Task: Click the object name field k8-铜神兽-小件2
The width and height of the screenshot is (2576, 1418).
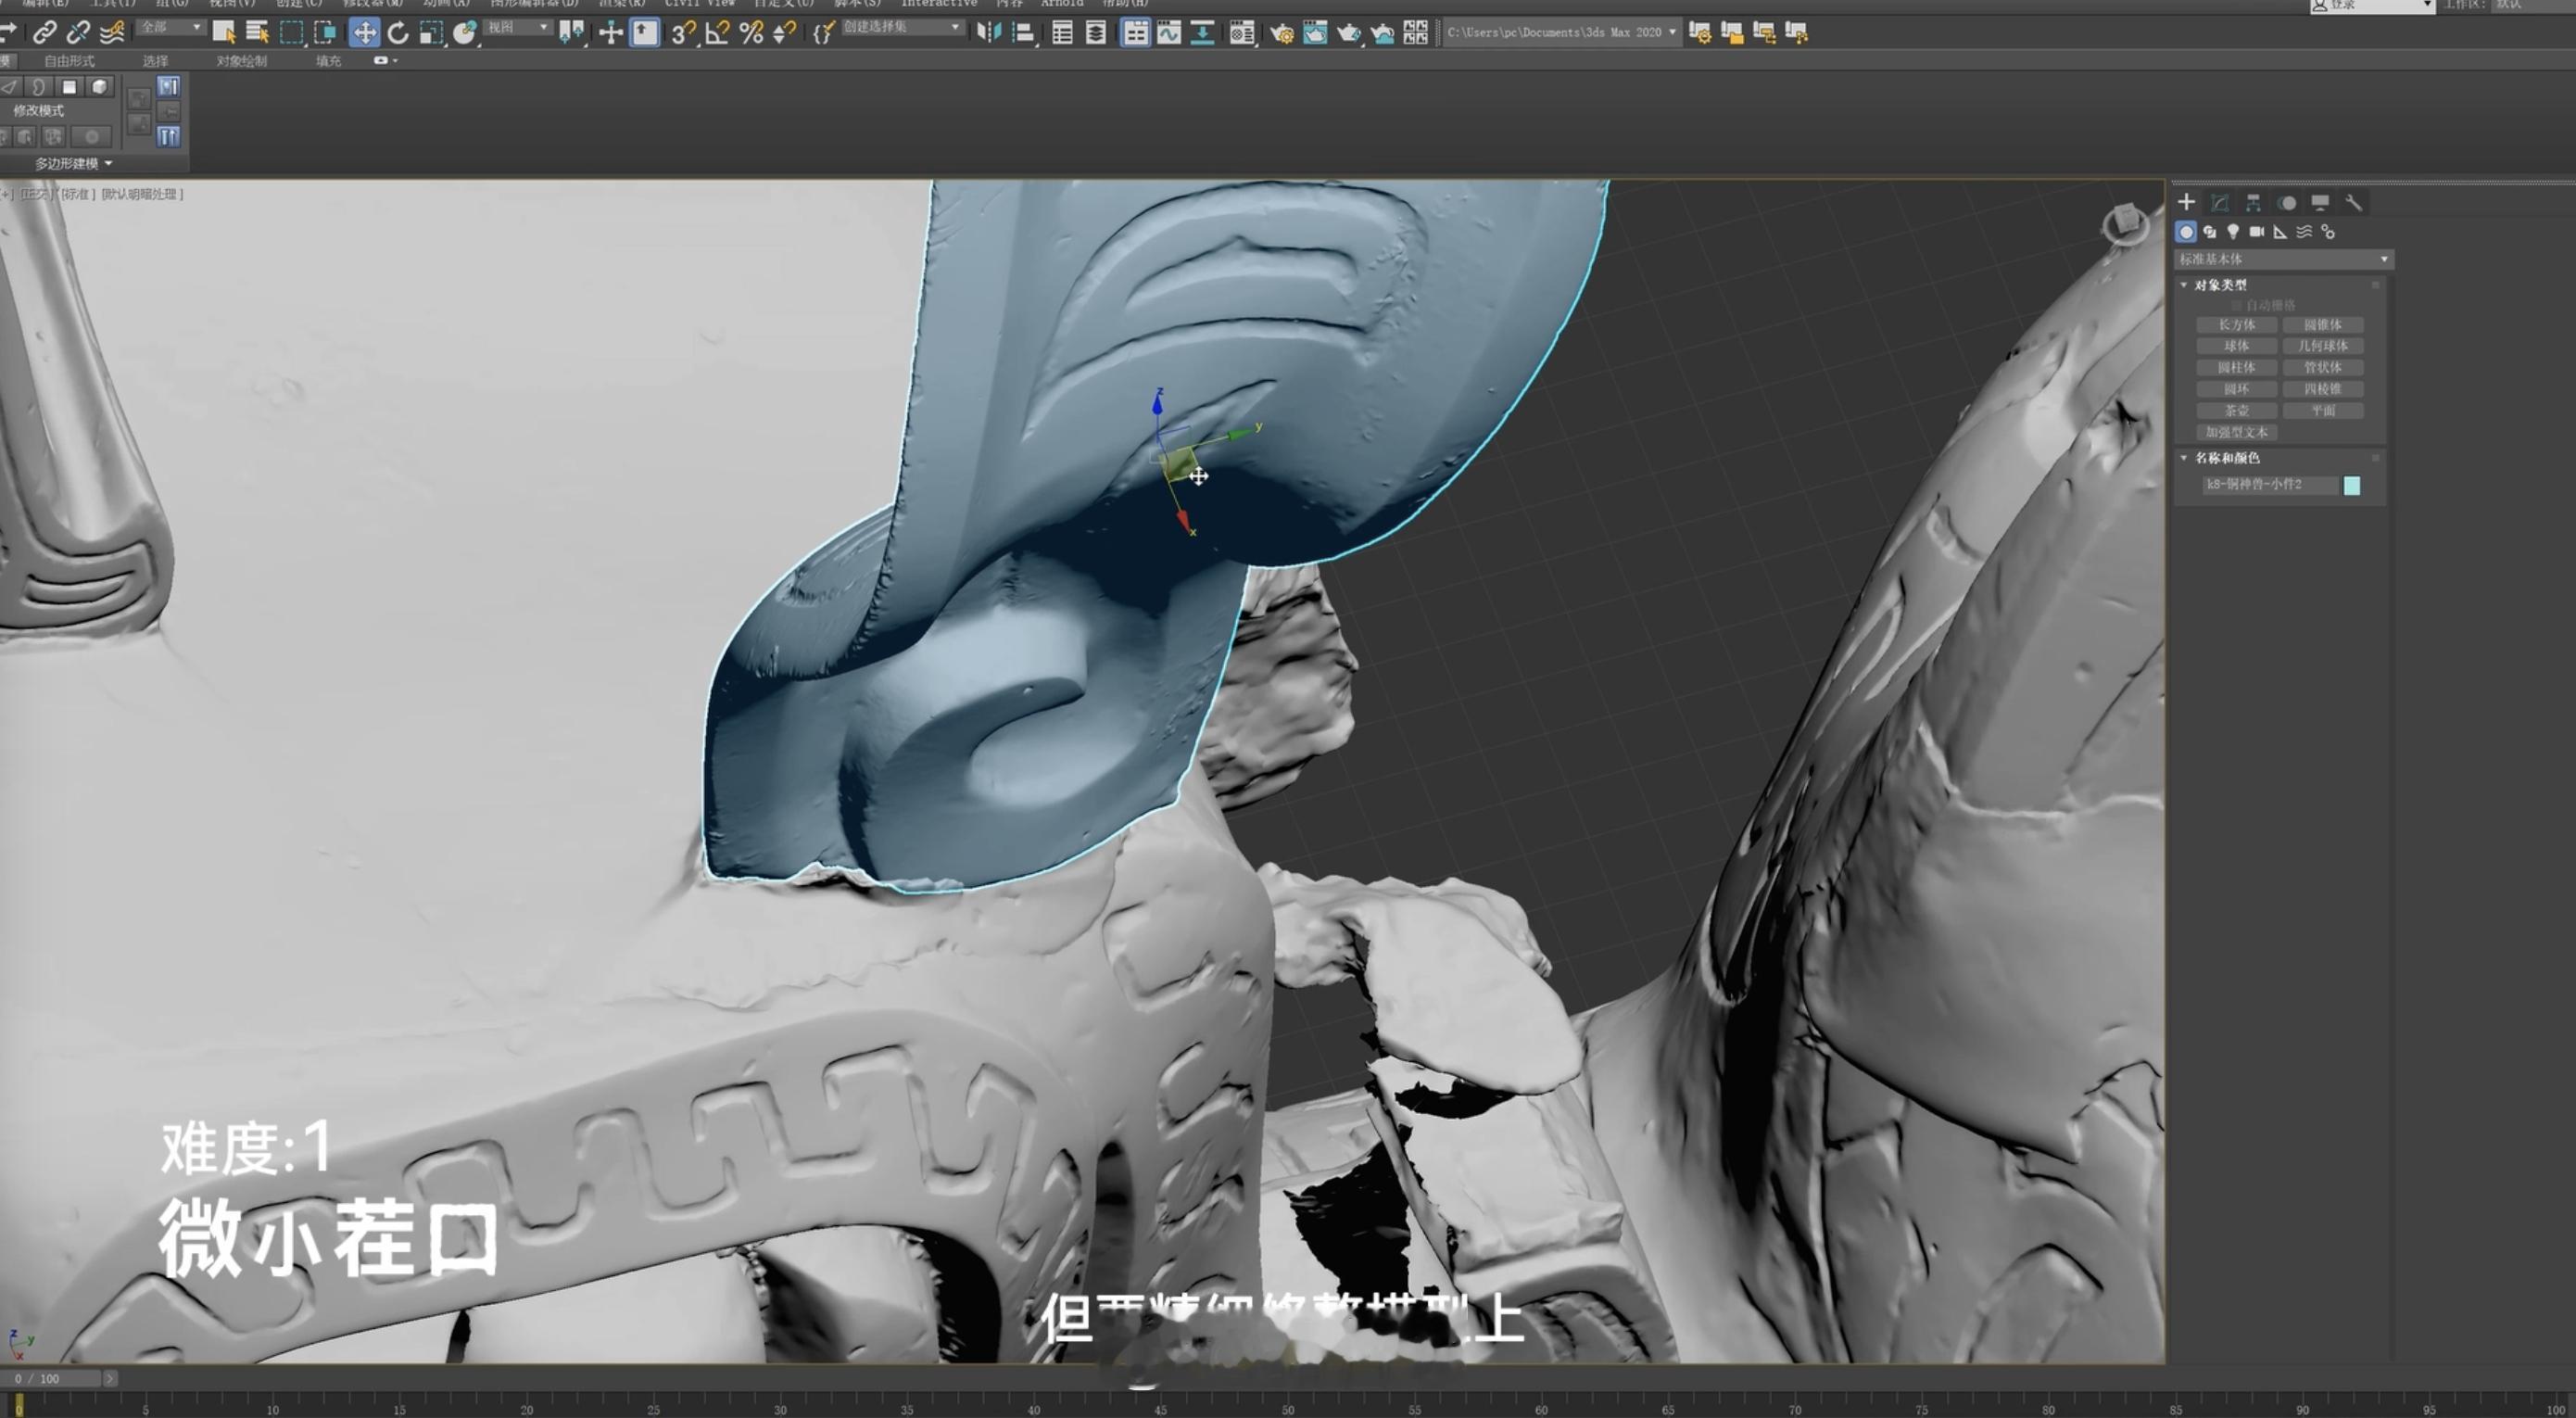Action: click(x=2270, y=485)
